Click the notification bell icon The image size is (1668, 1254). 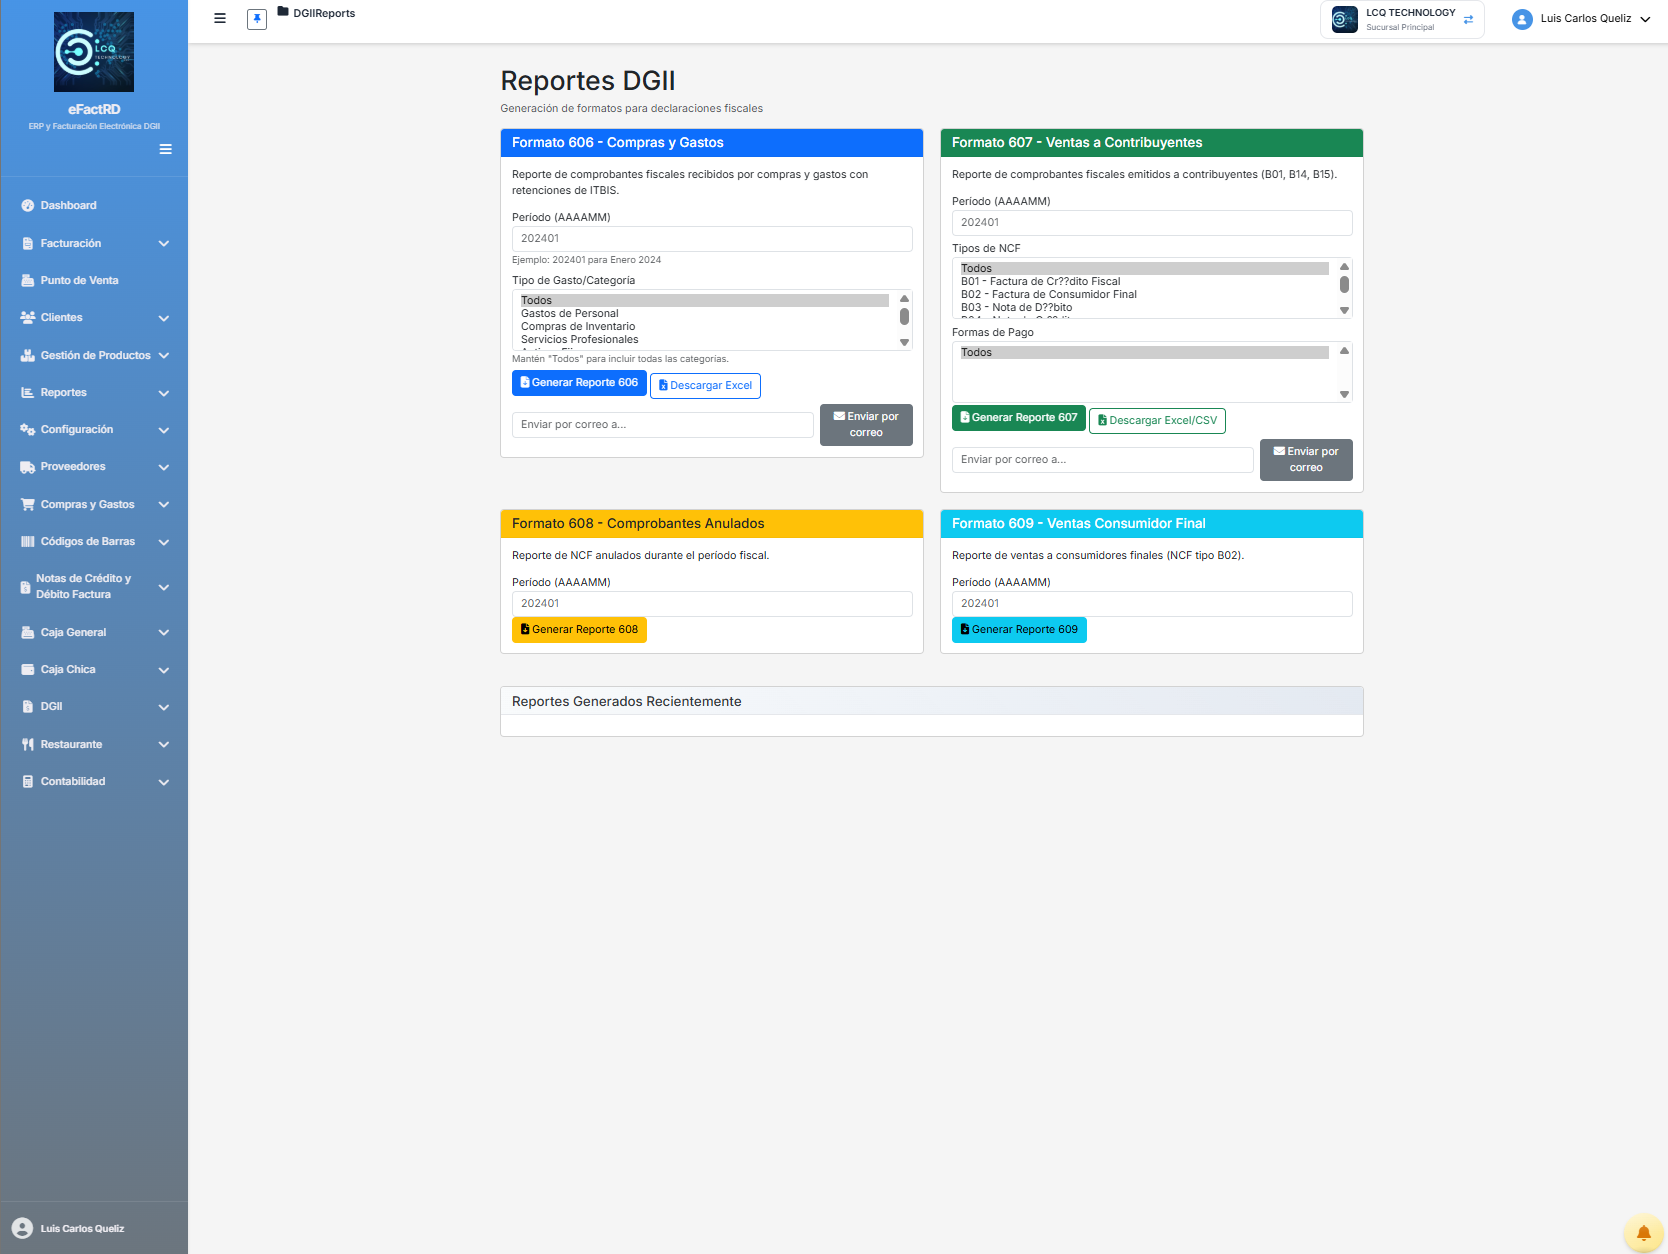[1643, 1232]
